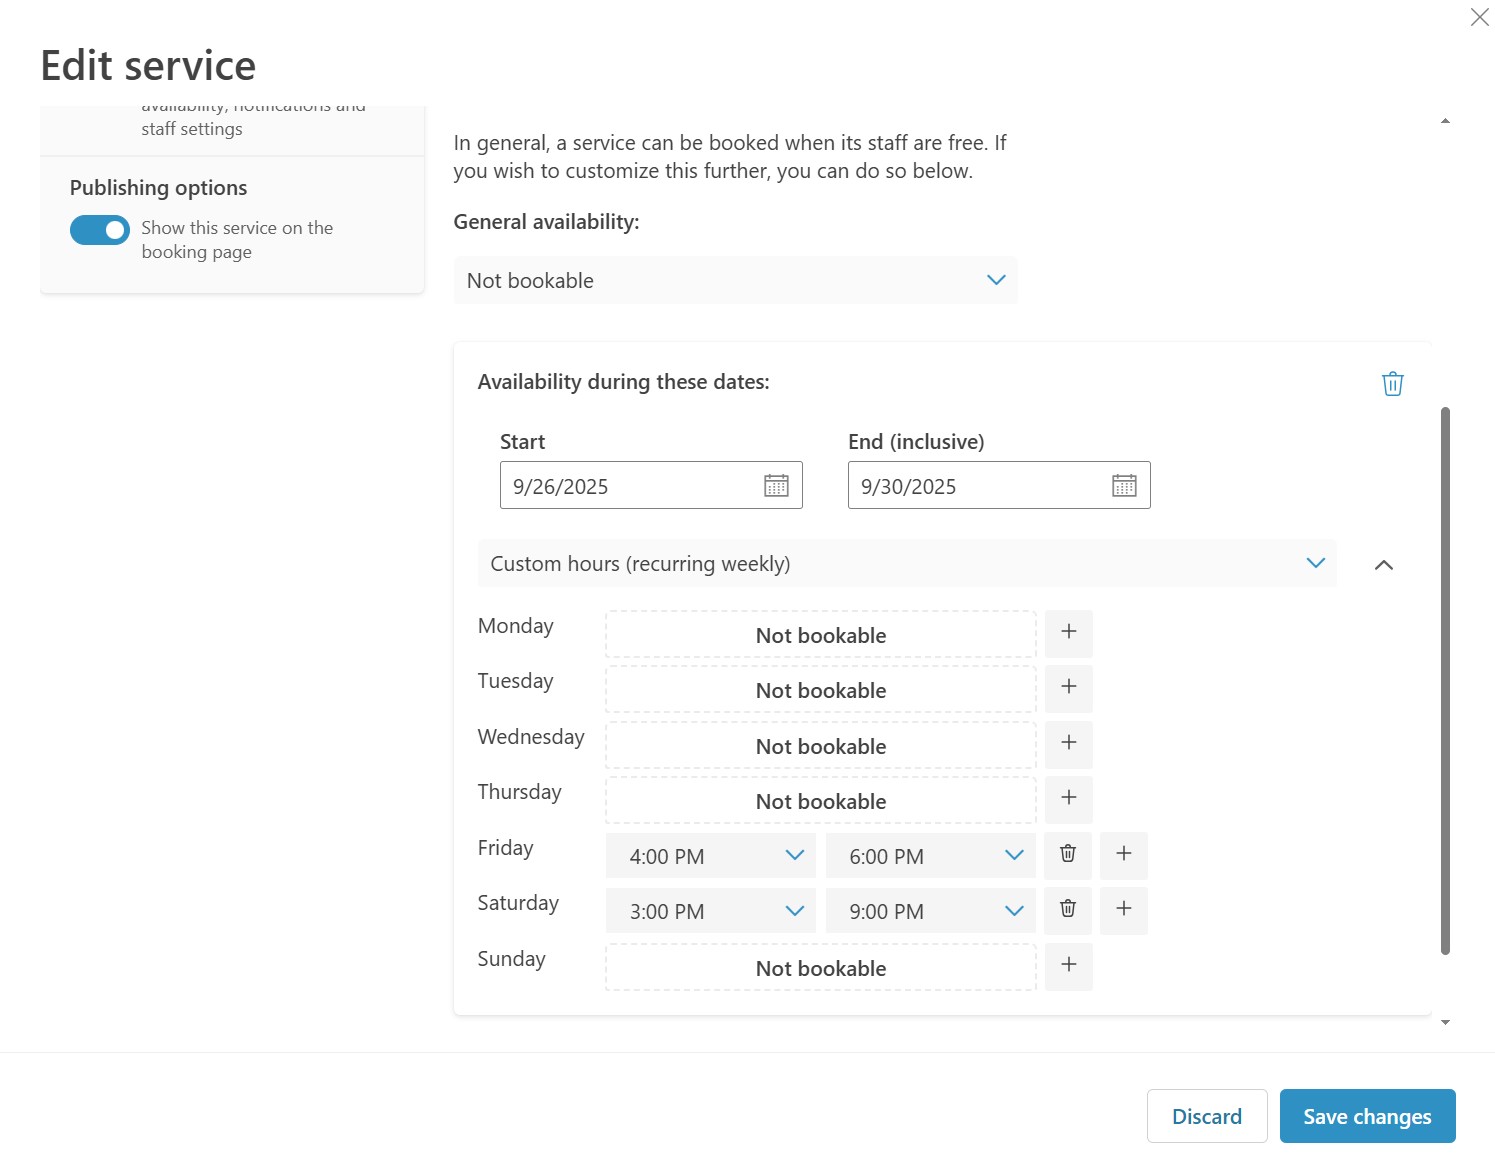Change Saturday end time 9:00 PM

930,911
